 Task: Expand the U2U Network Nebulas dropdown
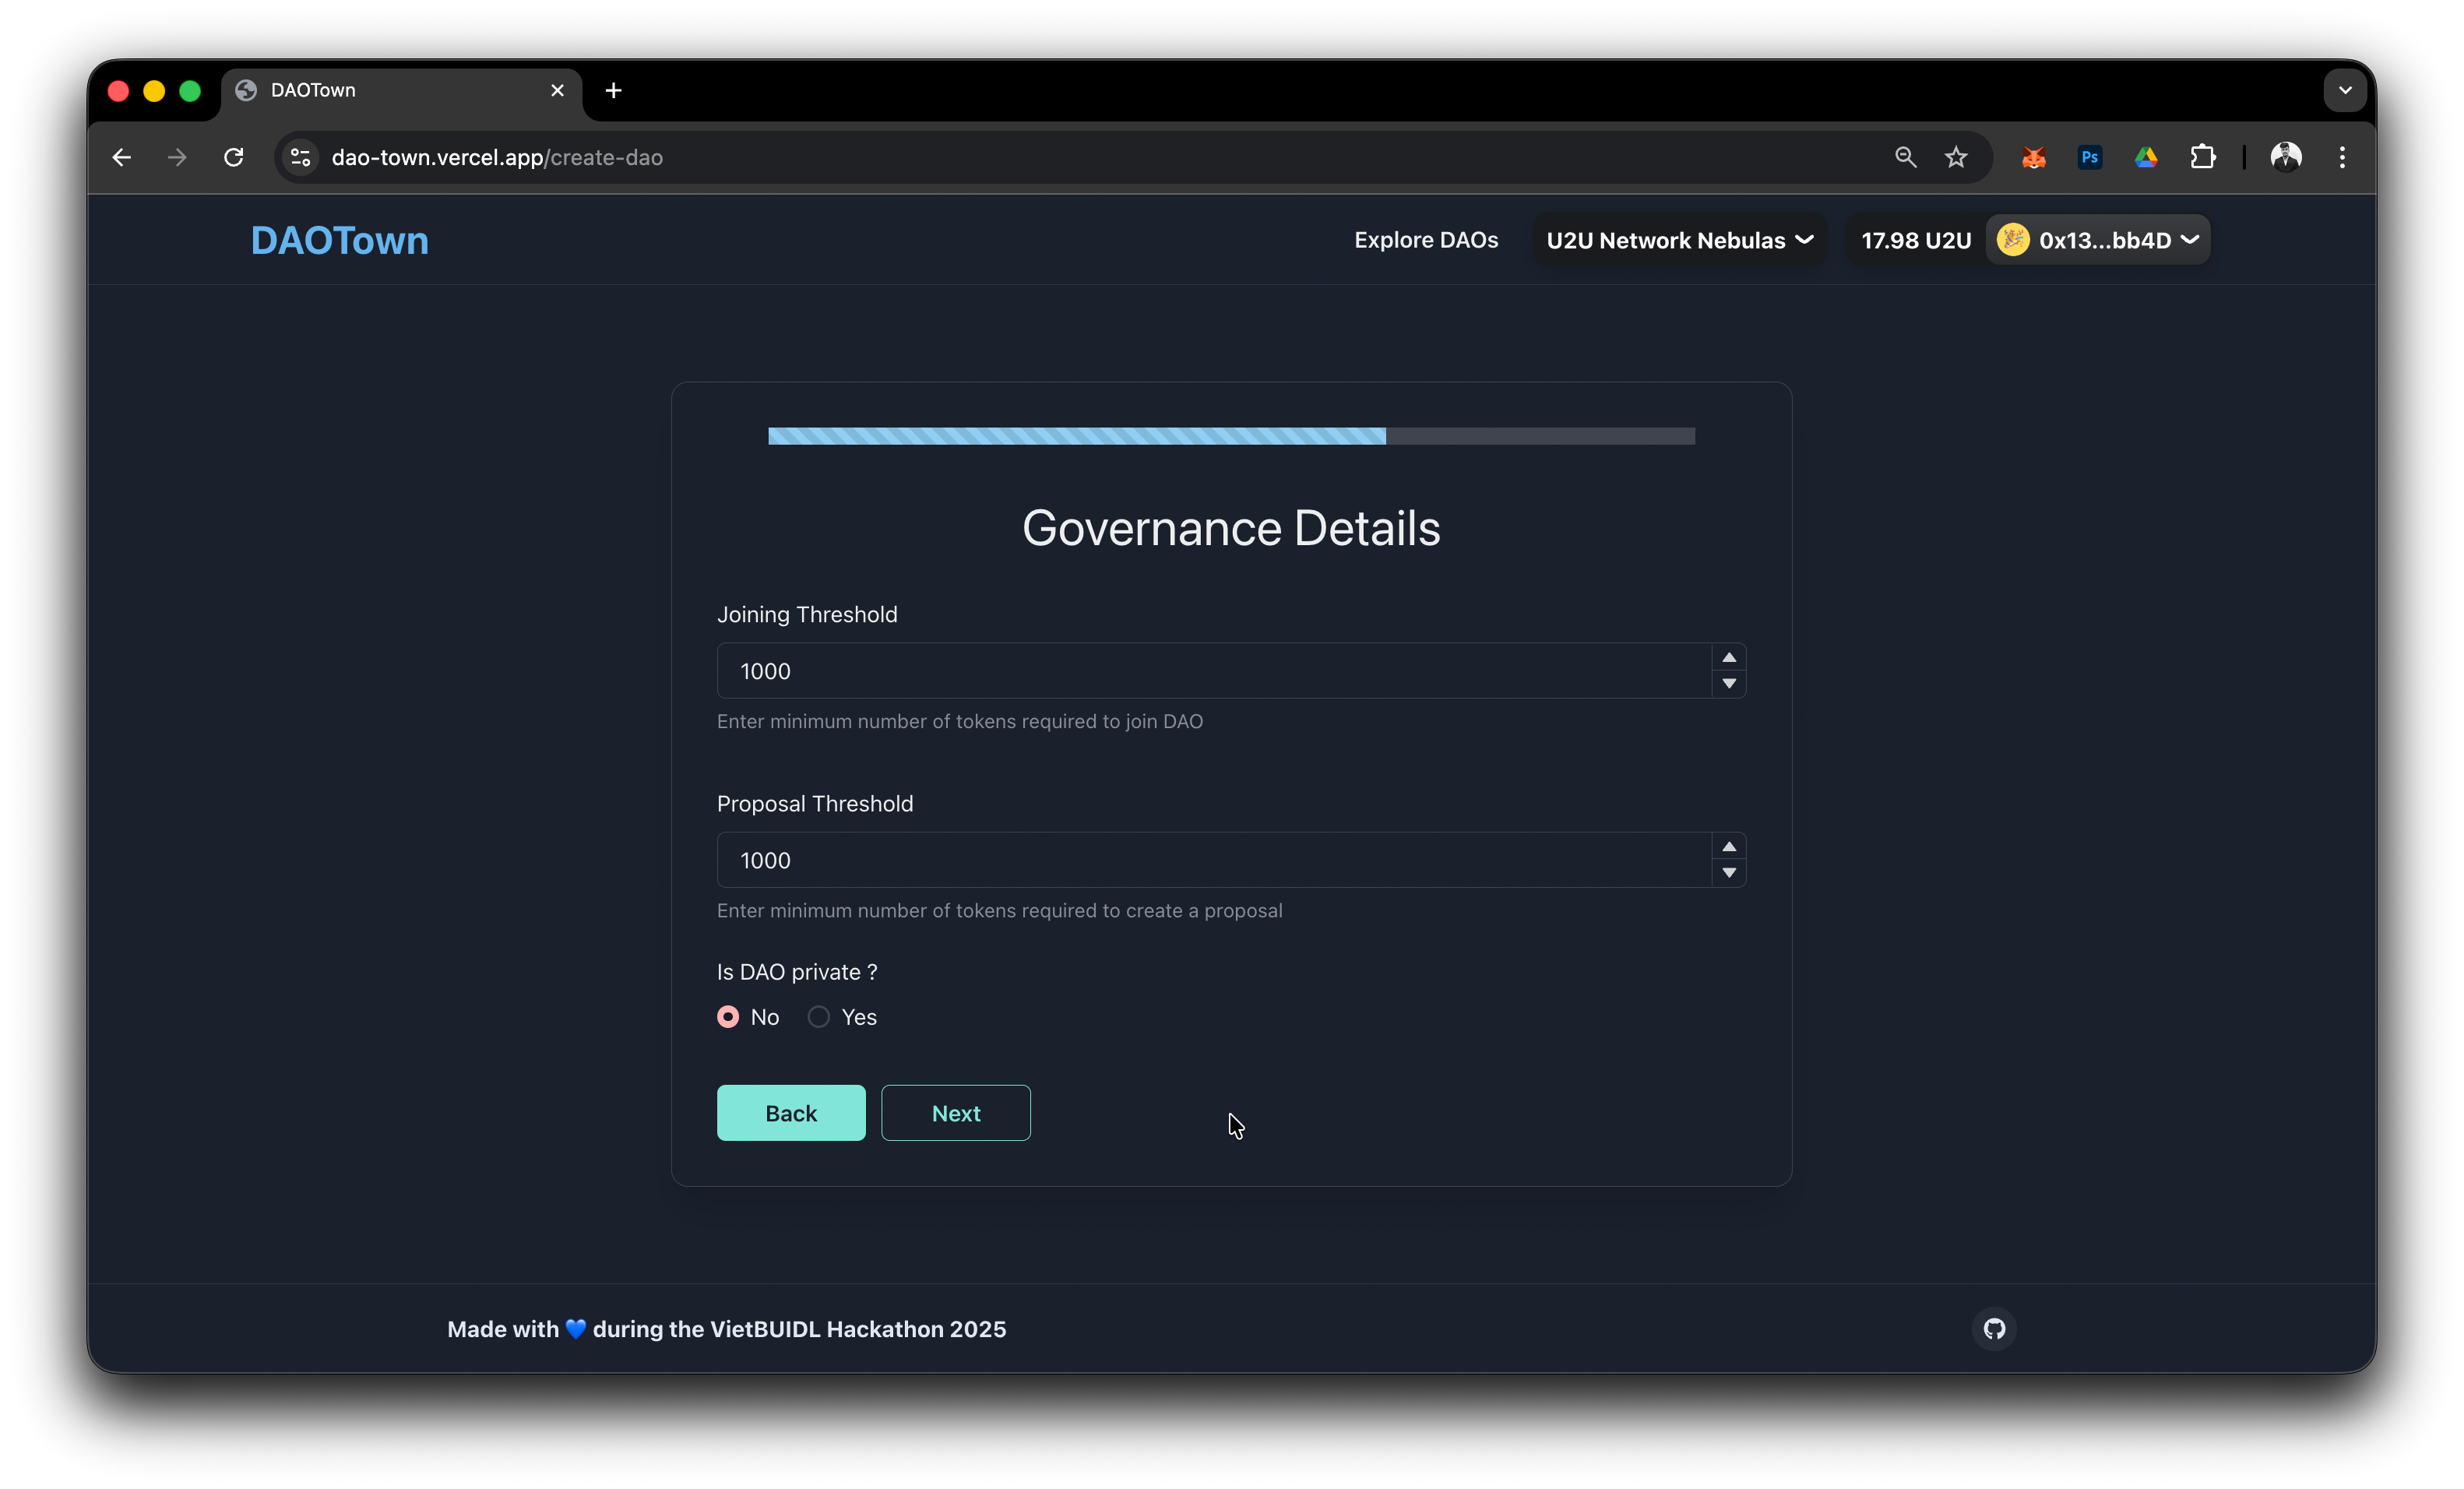[x=1680, y=240]
